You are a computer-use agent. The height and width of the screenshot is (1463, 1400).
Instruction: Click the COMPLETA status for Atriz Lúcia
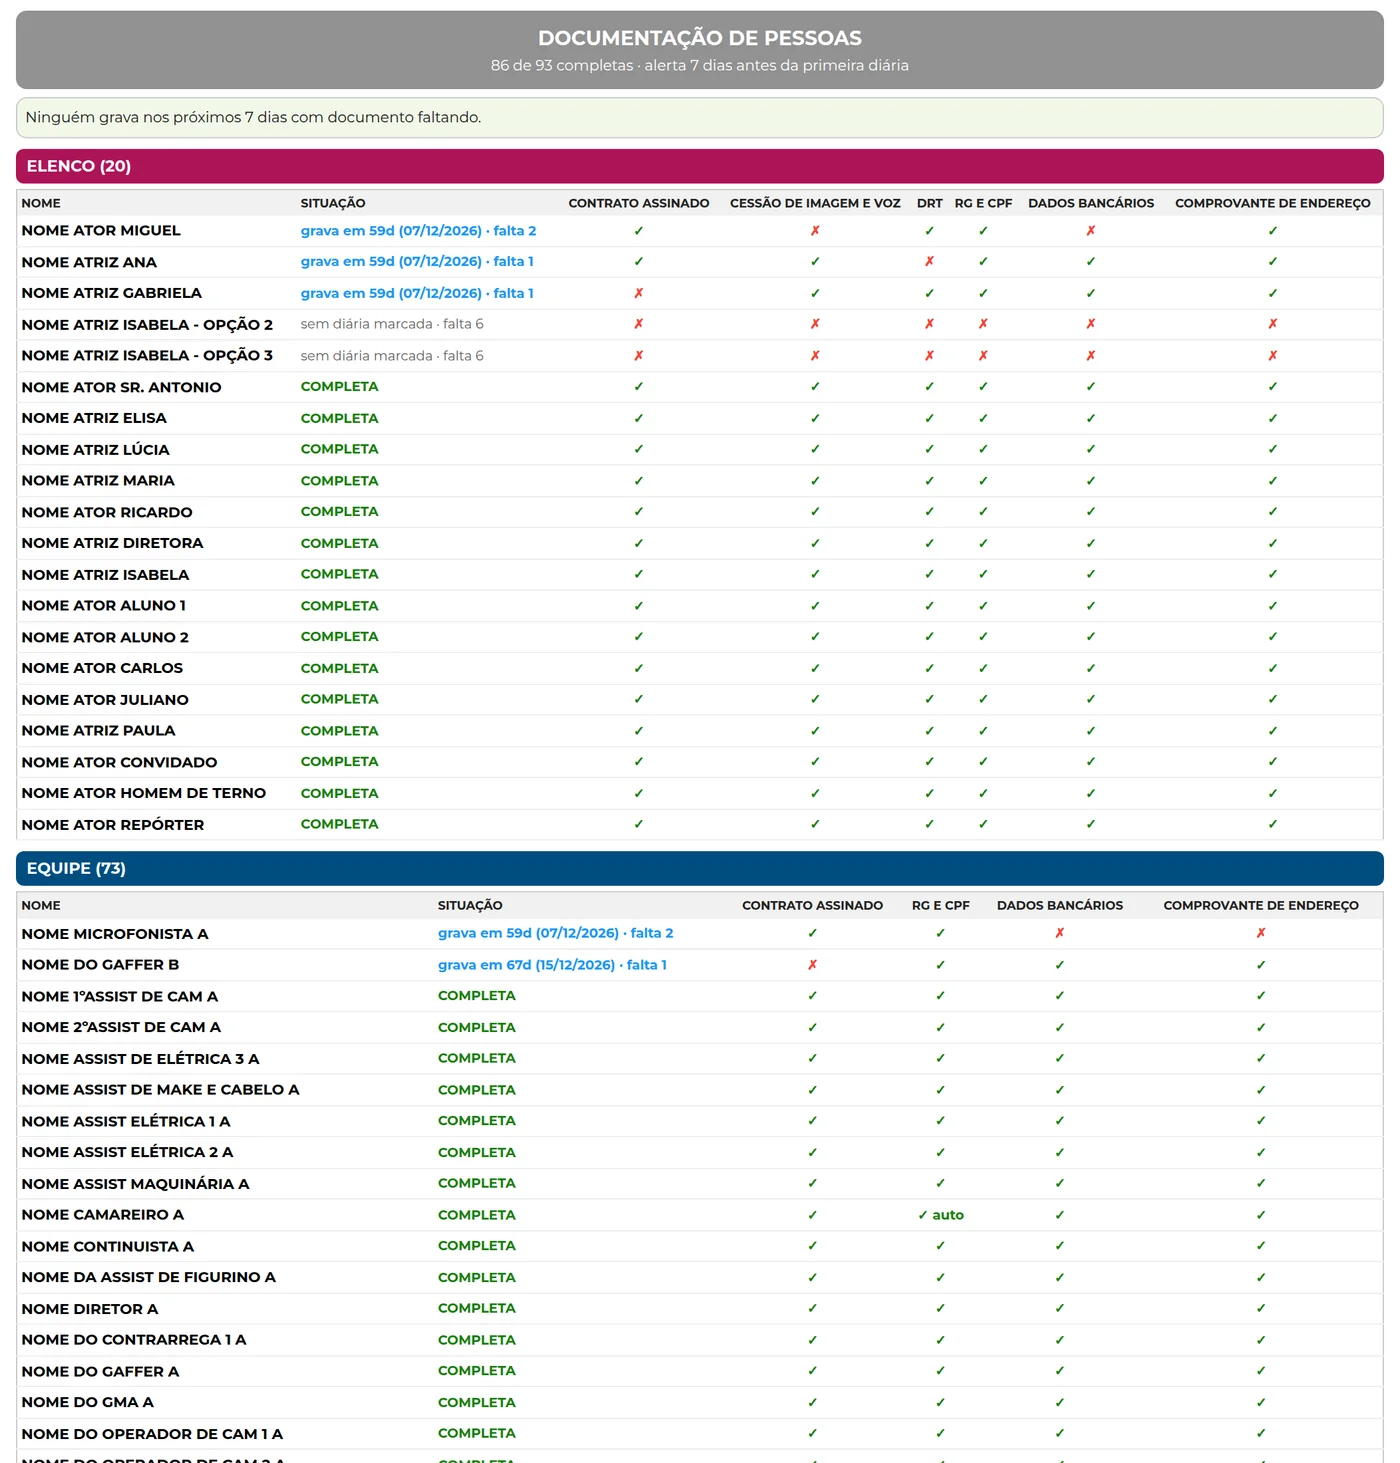[340, 449]
